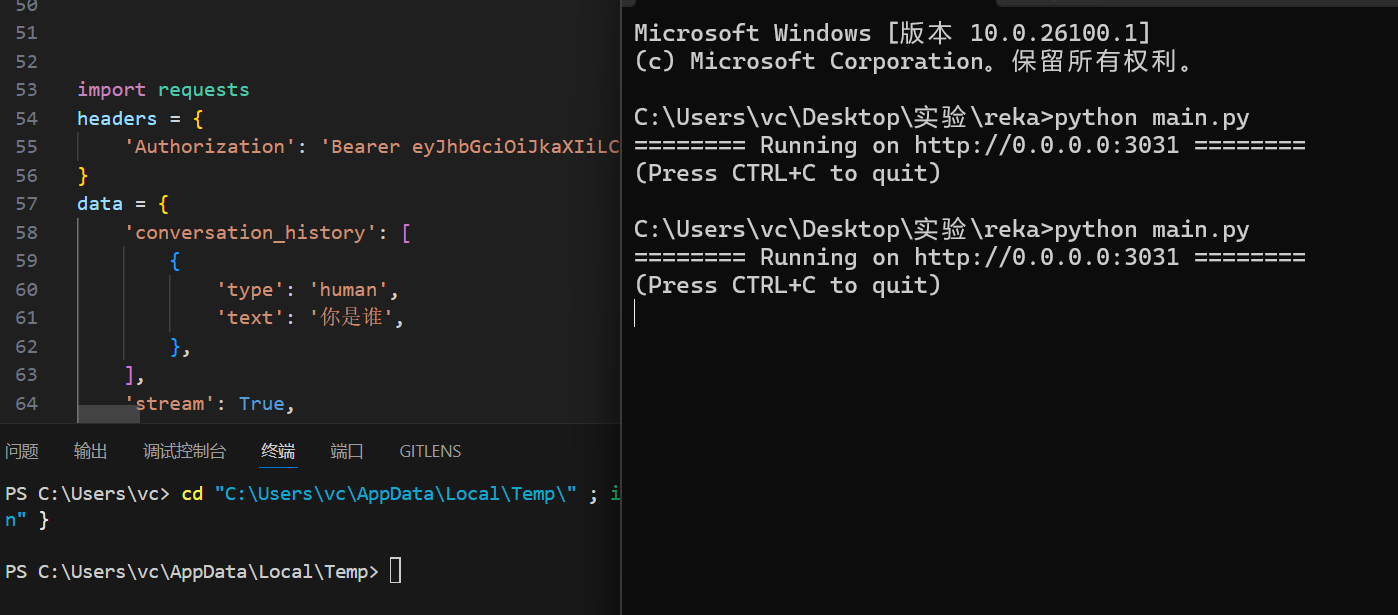Click the blinking cursor in the cmd window

[x=635, y=313]
